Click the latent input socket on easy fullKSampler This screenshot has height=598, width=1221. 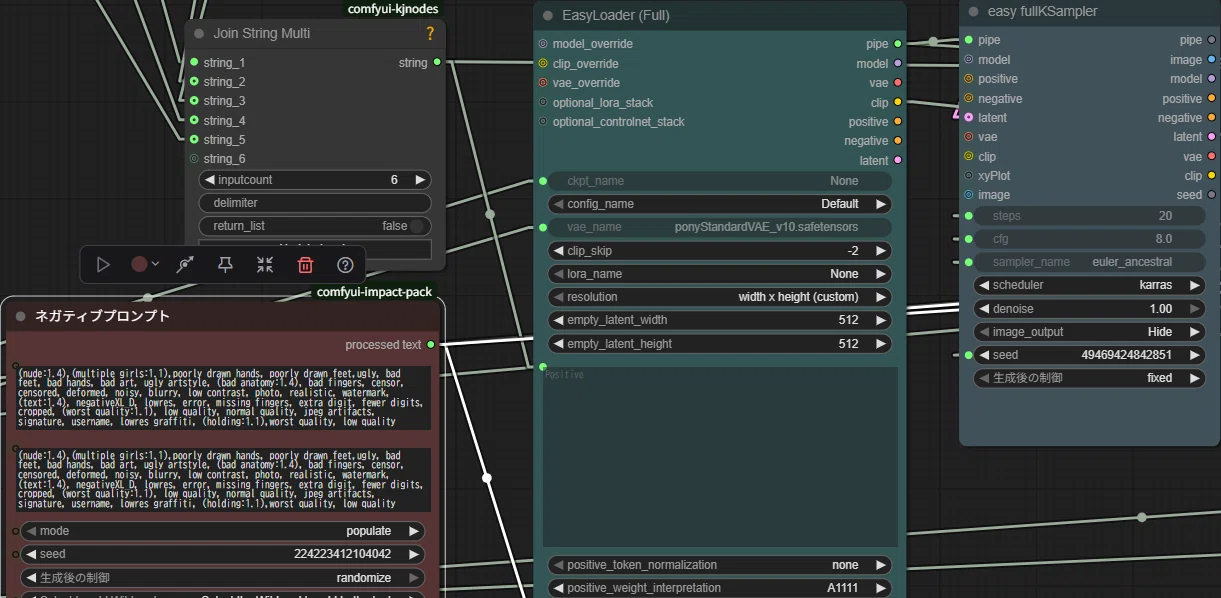pos(969,118)
